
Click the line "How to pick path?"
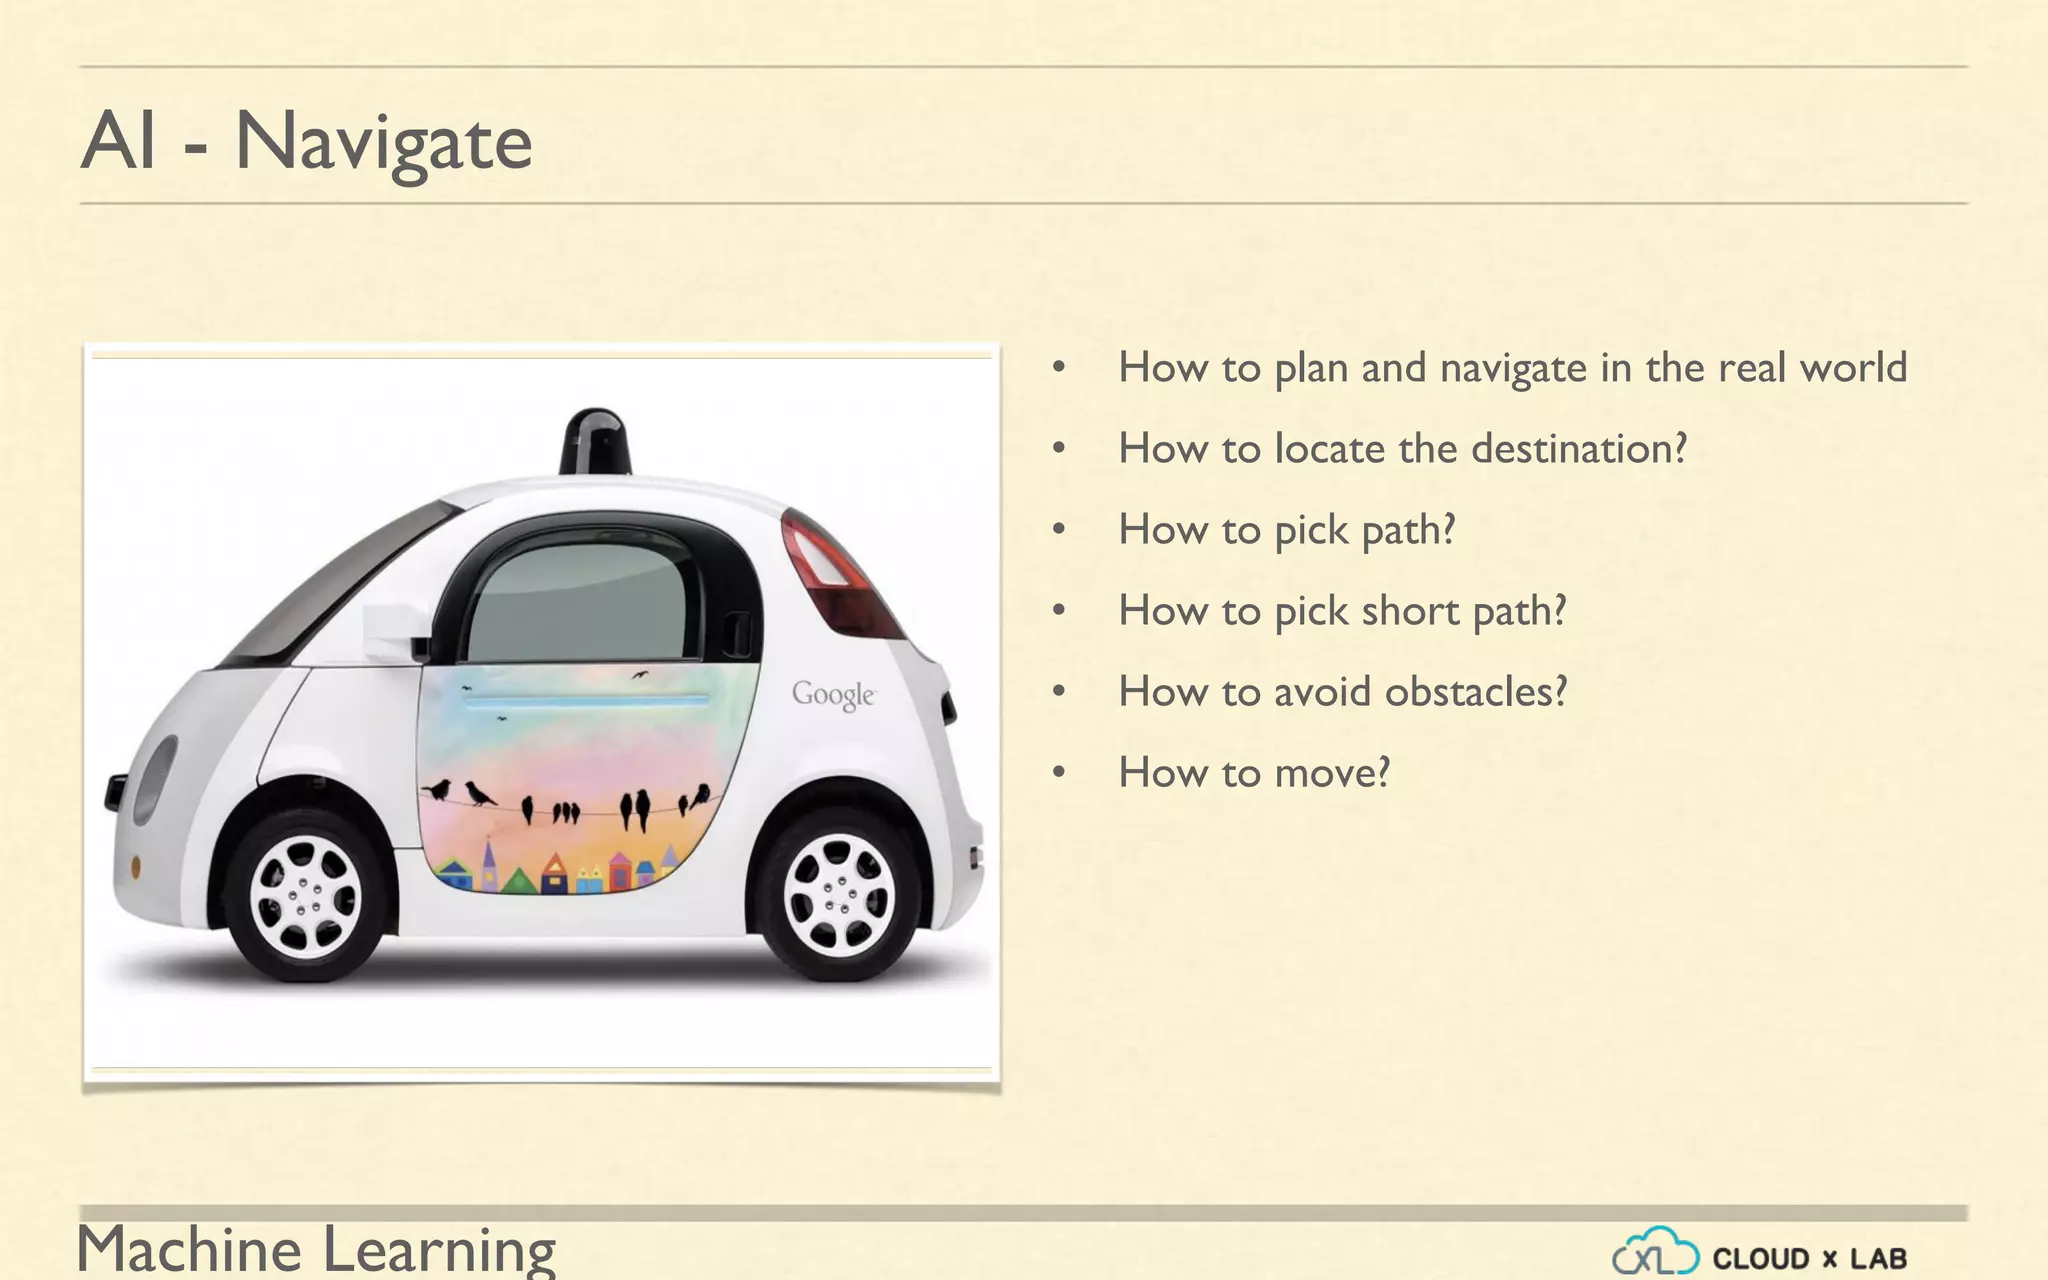(x=1287, y=530)
